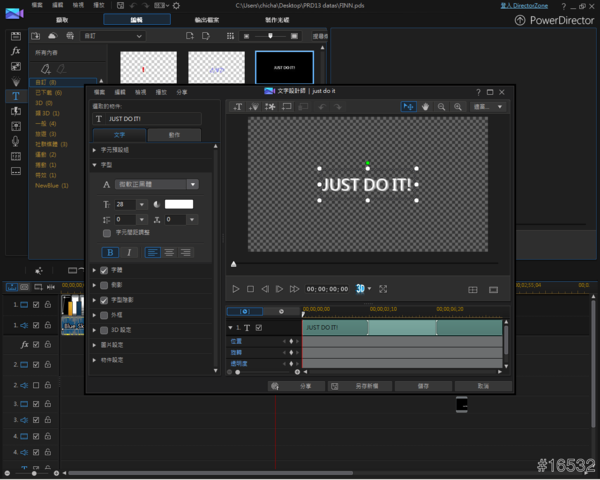Expand the 物件設定 section
The image size is (600, 480).
click(x=113, y=359)
